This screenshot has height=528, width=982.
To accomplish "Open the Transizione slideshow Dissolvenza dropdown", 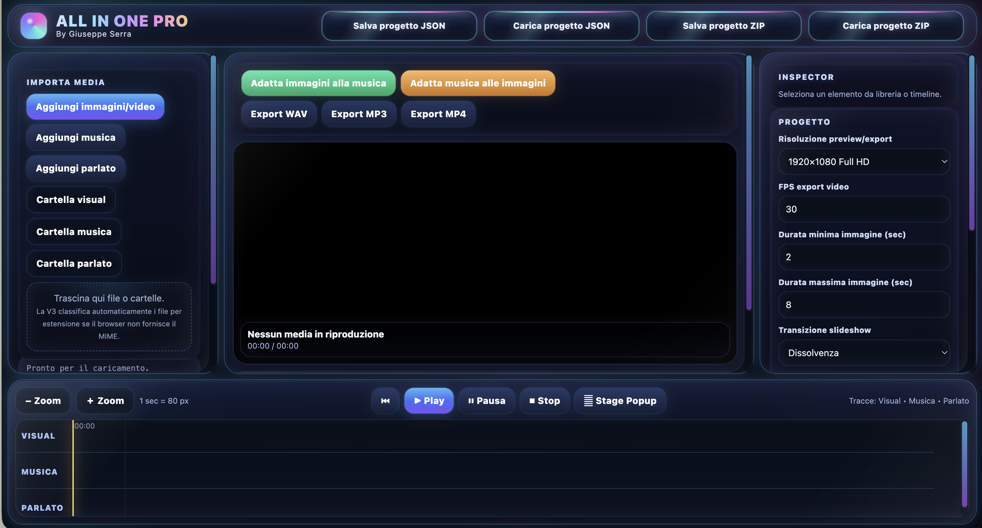I will pos(864,353).
